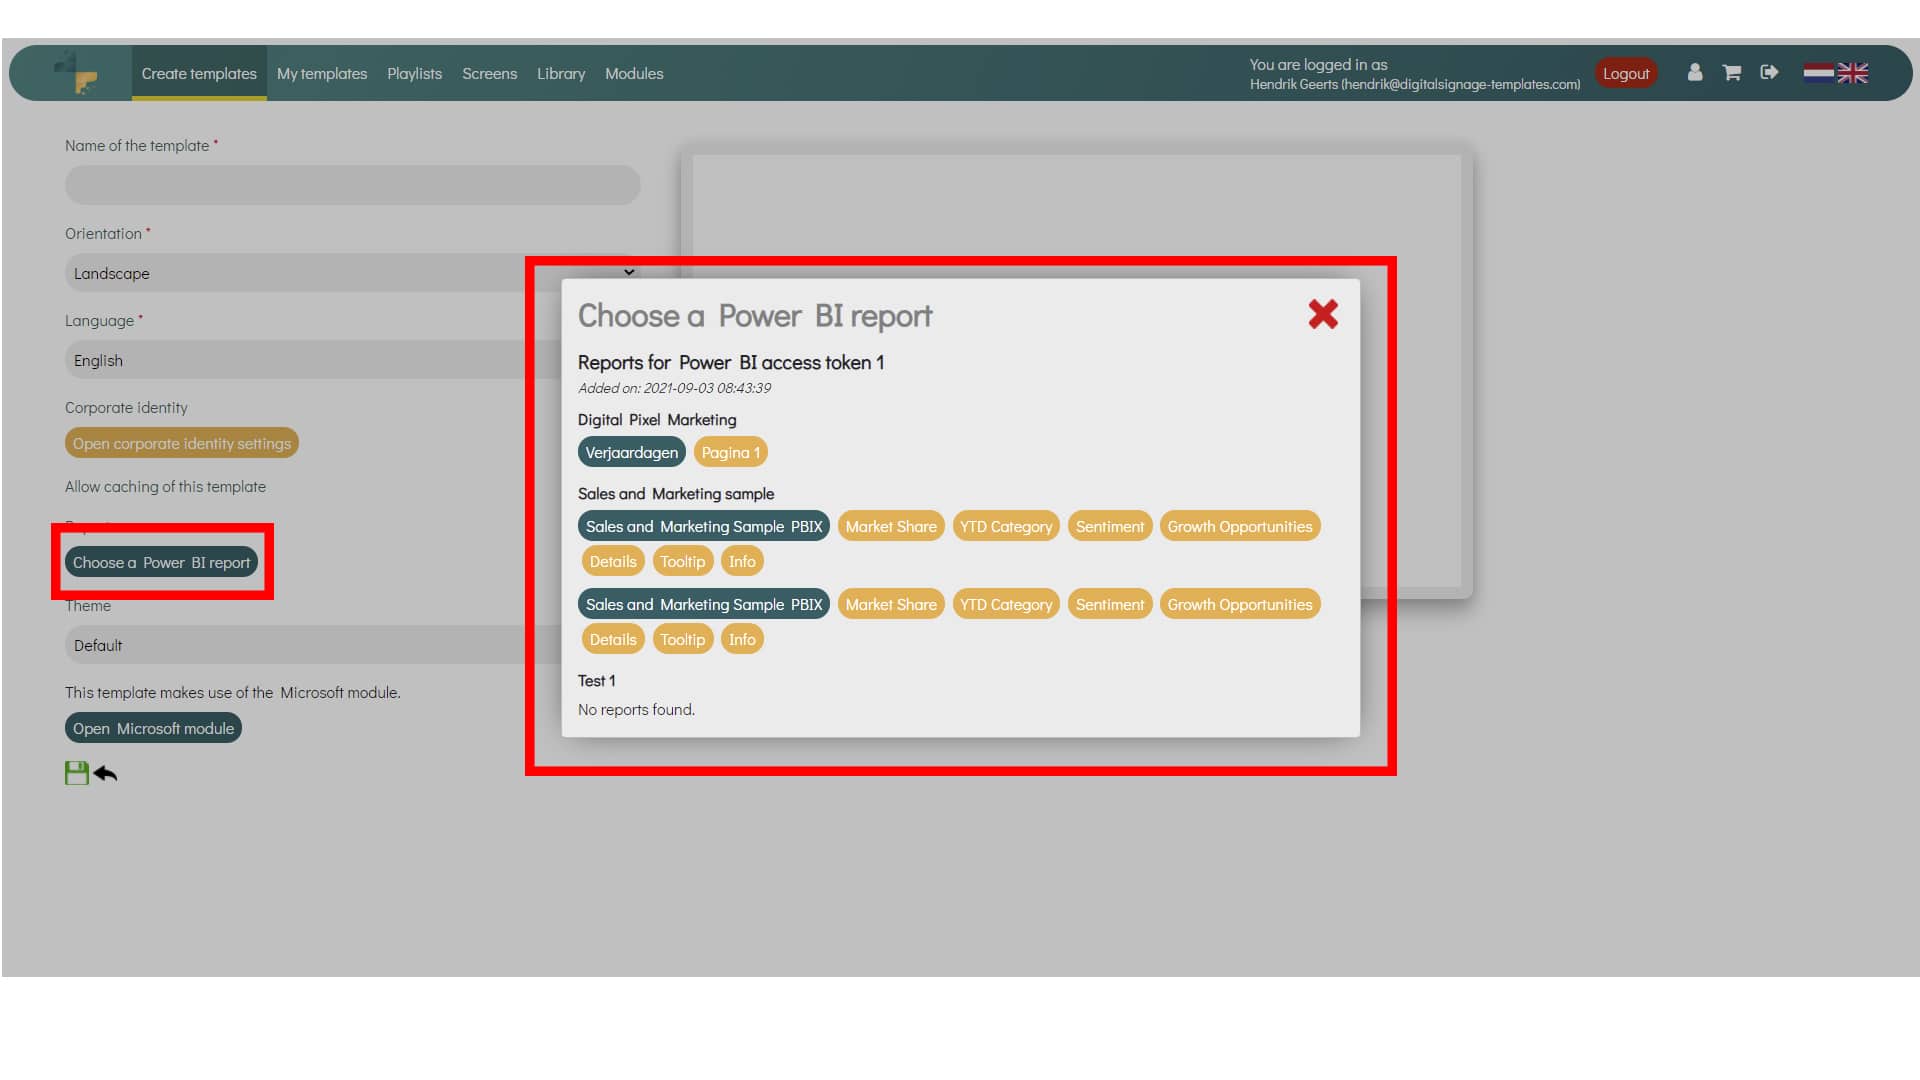Pick Details under second sample report
The height and width of the screenshot is (1080, 1920).
(613, 639)
